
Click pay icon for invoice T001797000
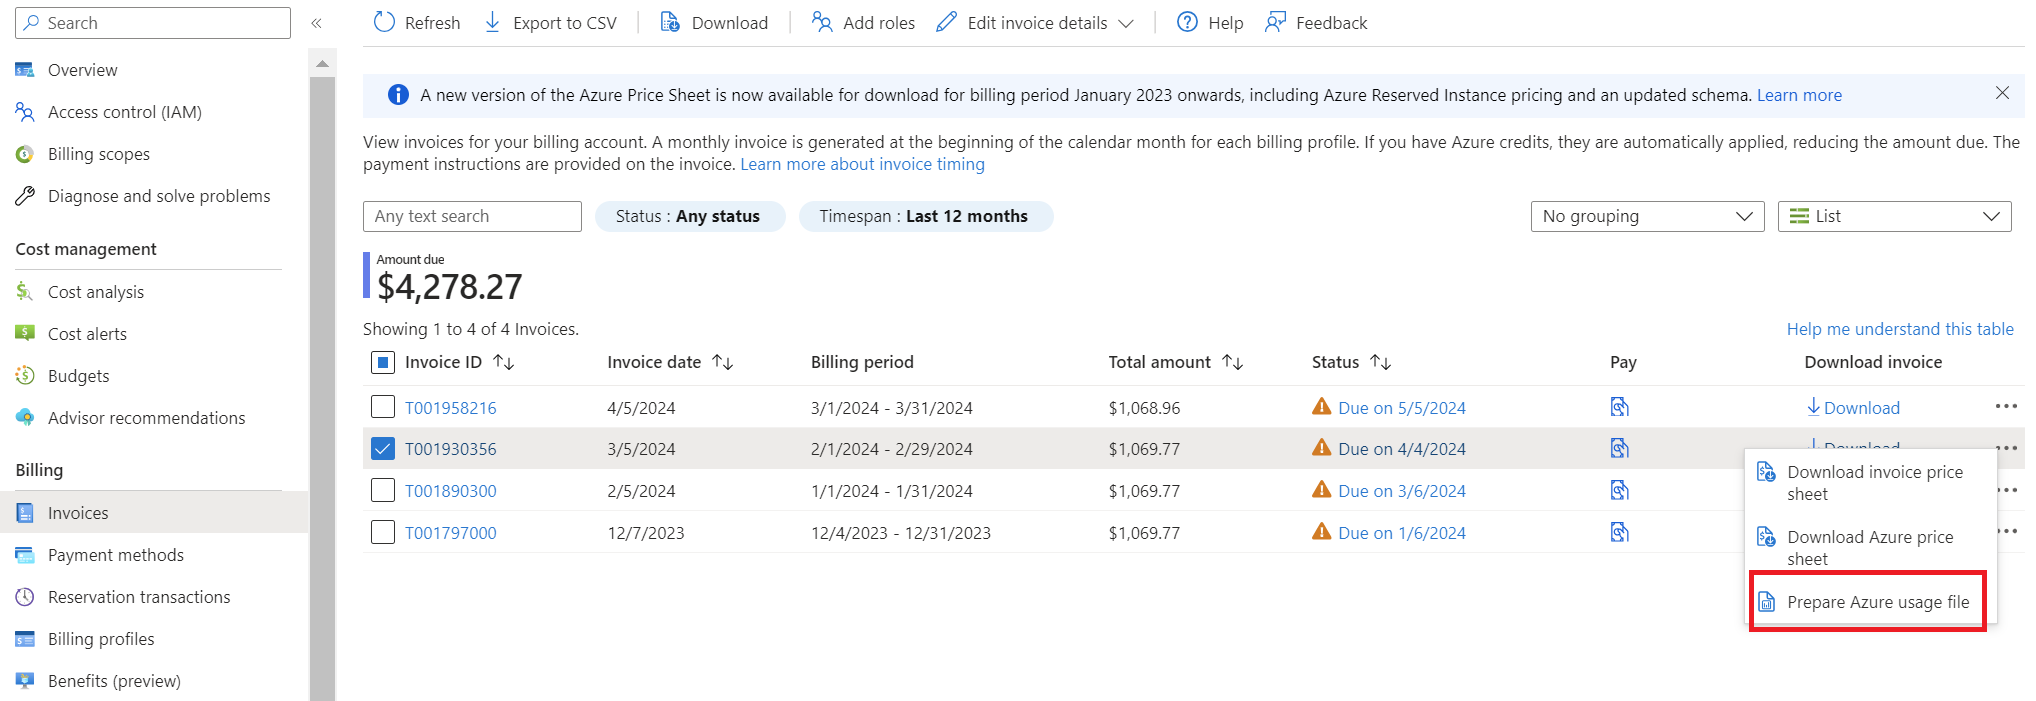1619,532
